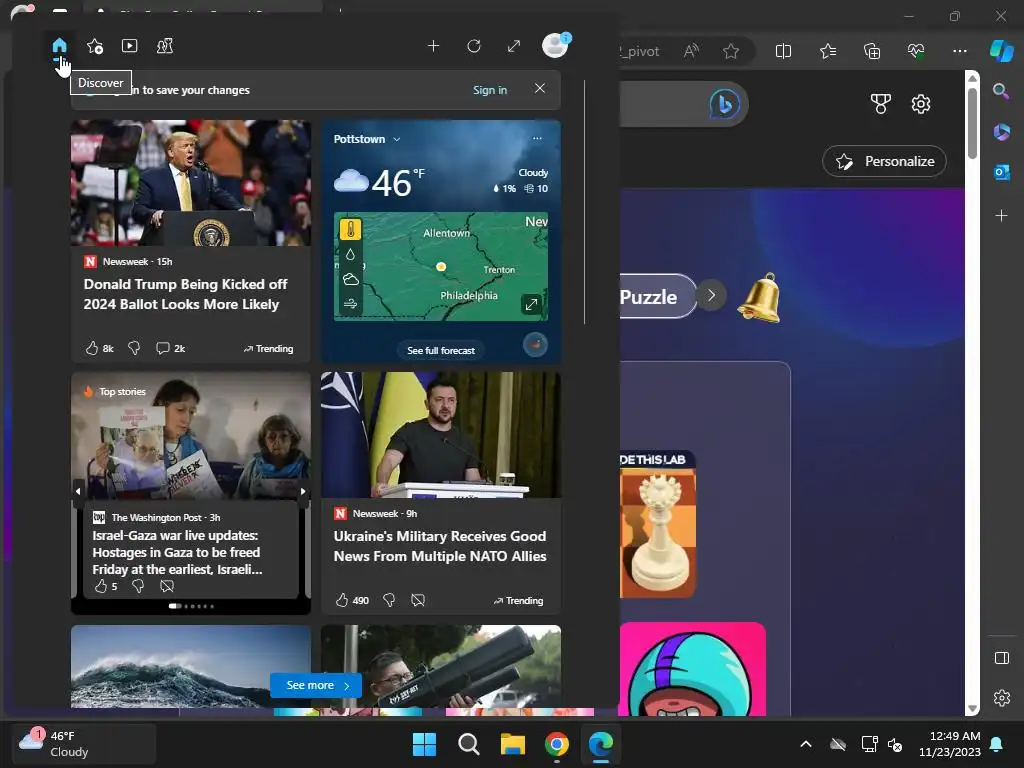Dislike the Ukraine Military story
This screenshot has width=1024, height=768.
pyautogui.click(x=389, y=600)
